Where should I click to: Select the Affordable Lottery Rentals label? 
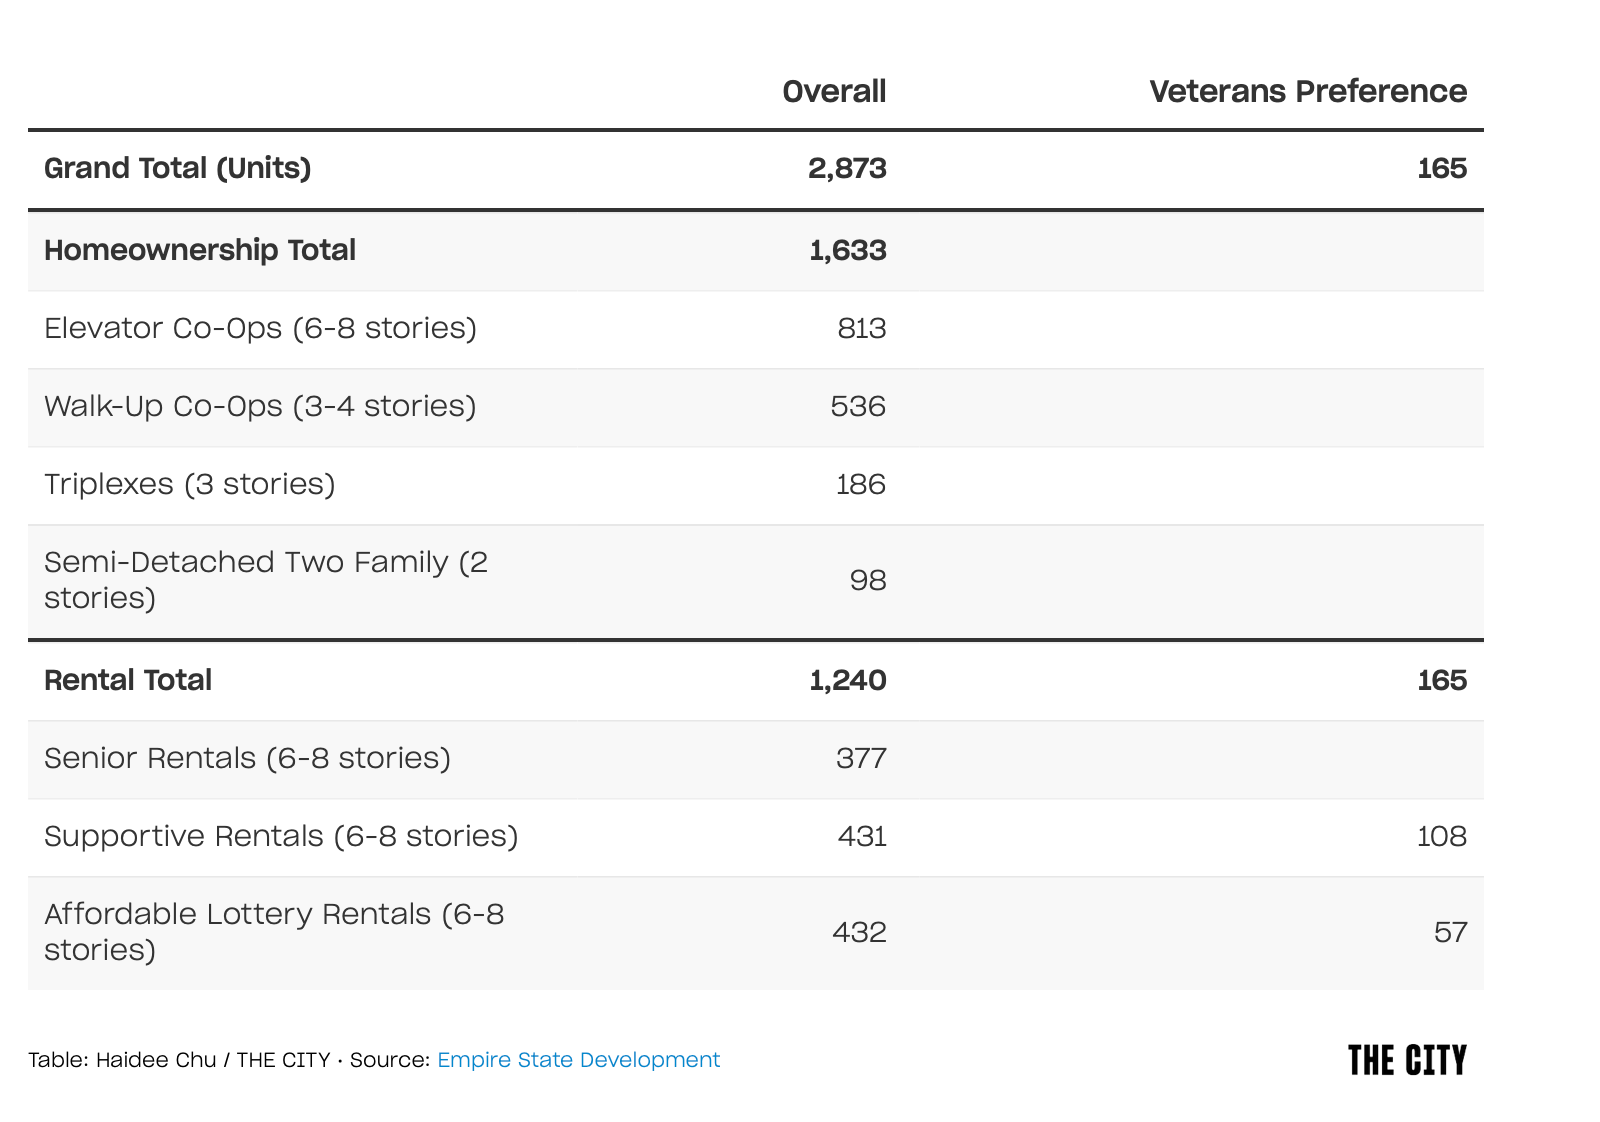click(x=274, y=932)
